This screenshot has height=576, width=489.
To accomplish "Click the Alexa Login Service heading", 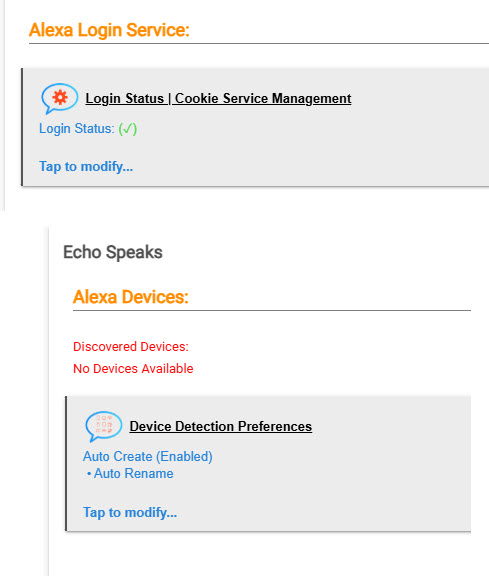I will coord(109,30).
